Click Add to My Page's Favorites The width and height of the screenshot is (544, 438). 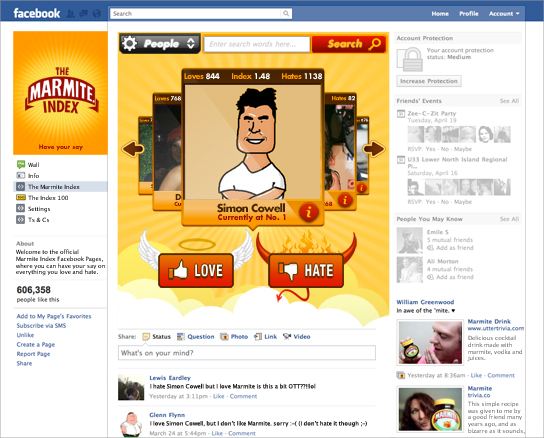[x=54, y=316]
